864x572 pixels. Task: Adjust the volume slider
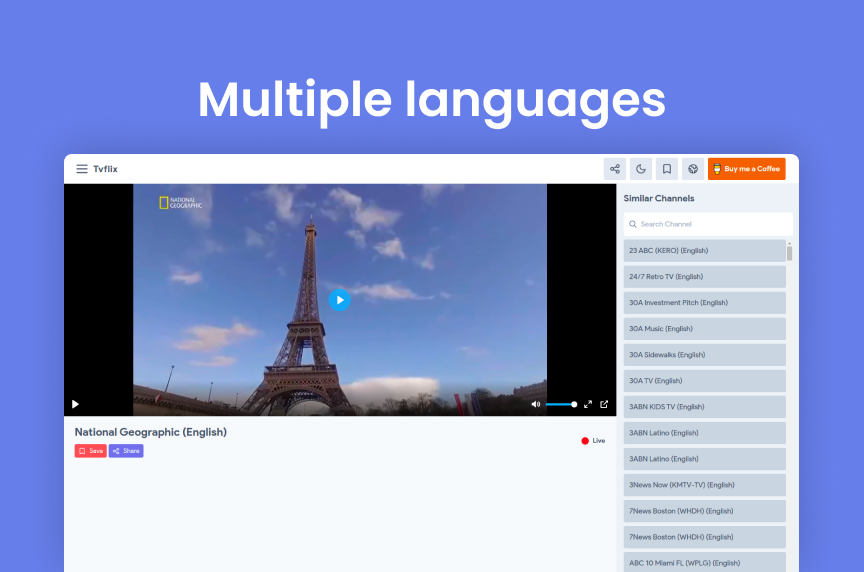(561, 404)
